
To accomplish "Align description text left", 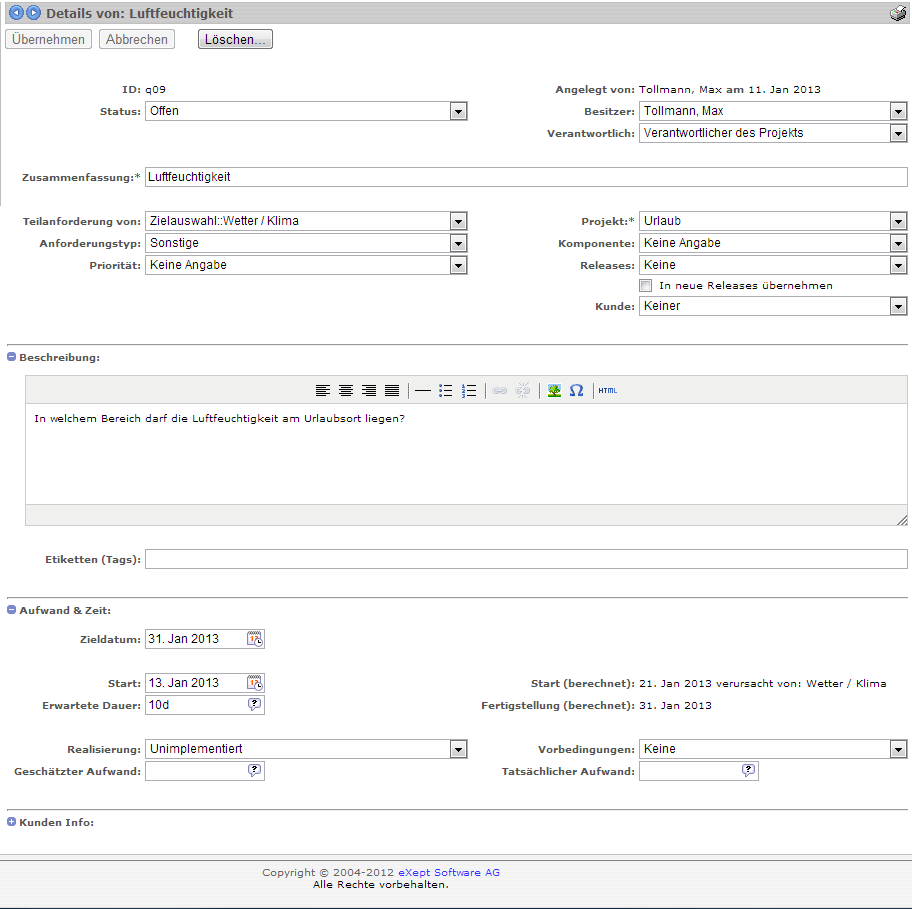I will [323, 390].
